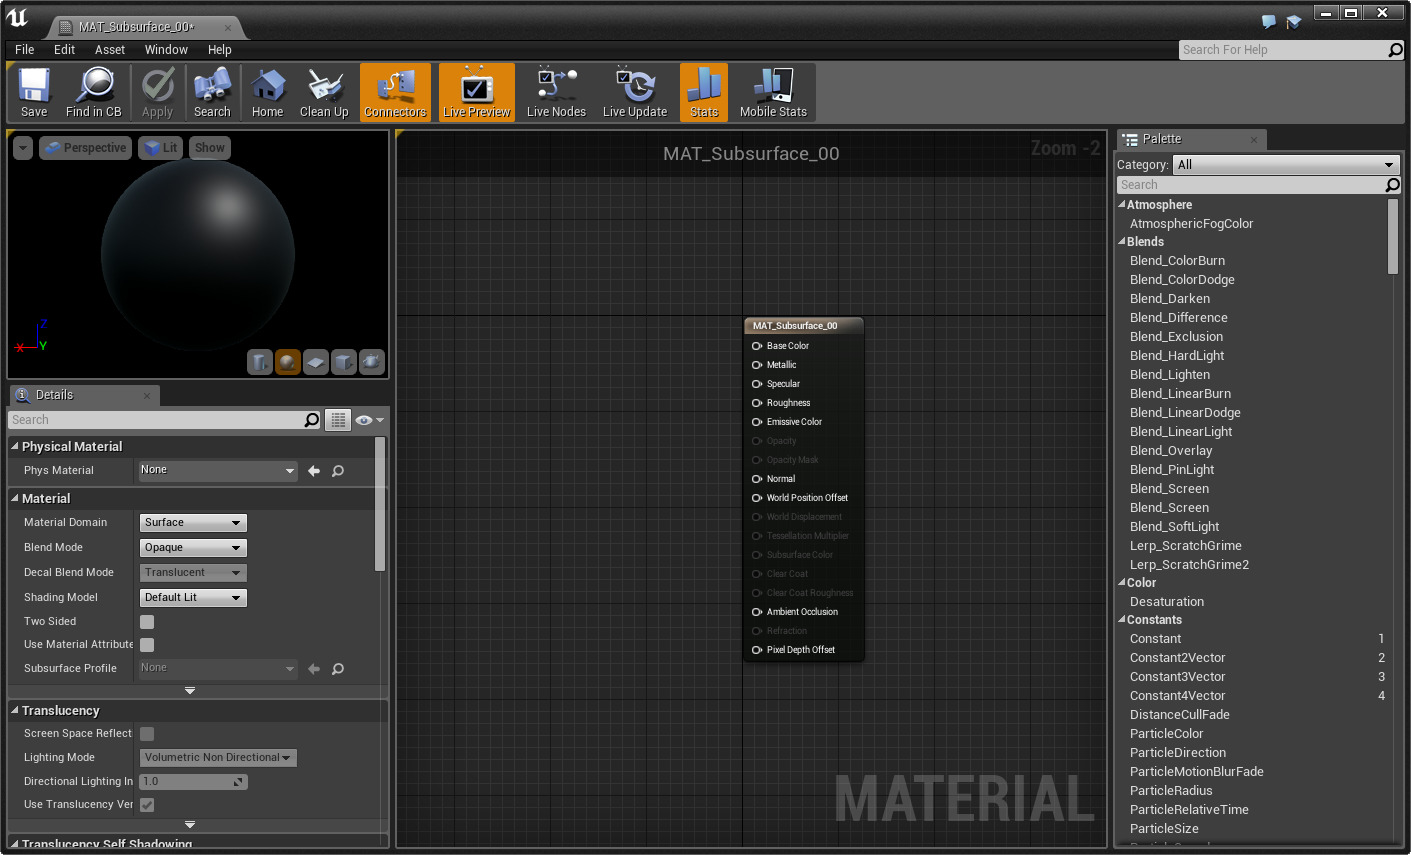Image resolution: width=1411 pixels, height=855 pixels.
Task: Open the Blend Mode dropdown
Action: (x=193, y=548)
